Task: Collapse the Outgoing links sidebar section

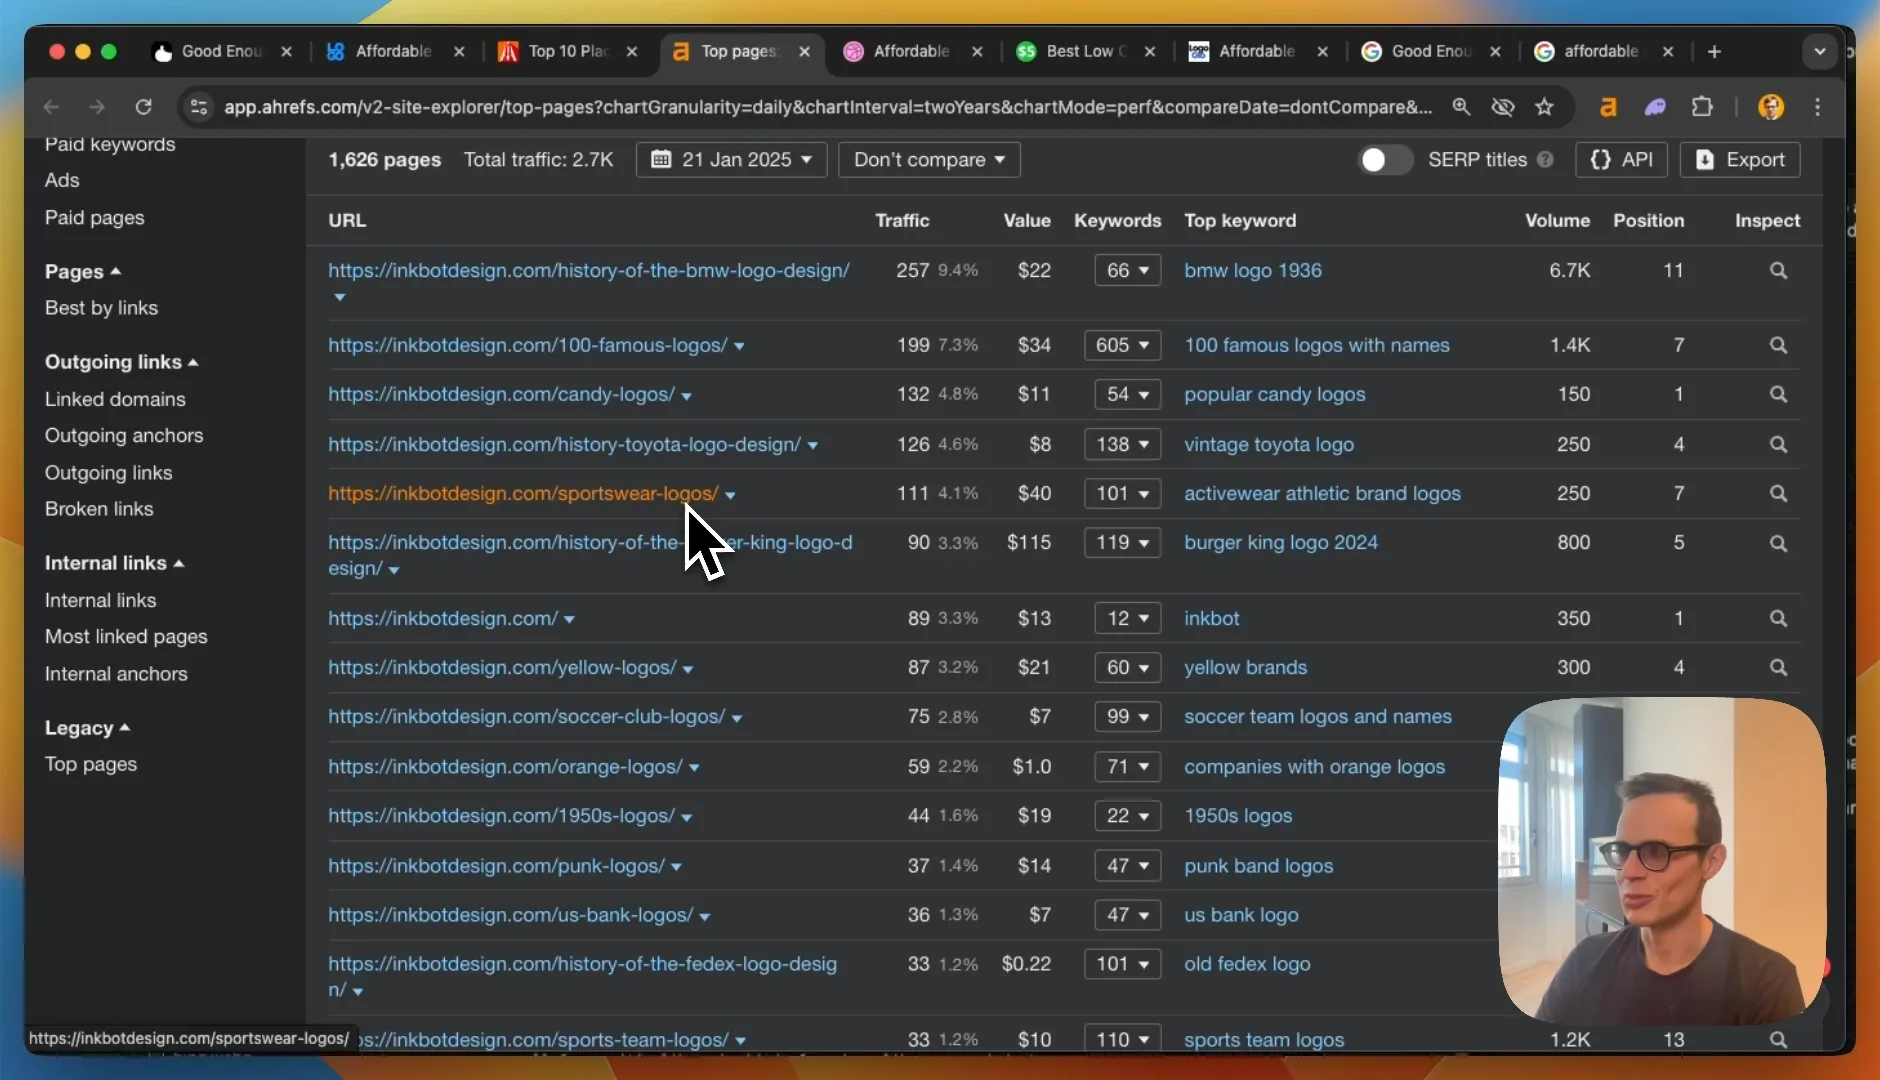Action: coord(121,362)
